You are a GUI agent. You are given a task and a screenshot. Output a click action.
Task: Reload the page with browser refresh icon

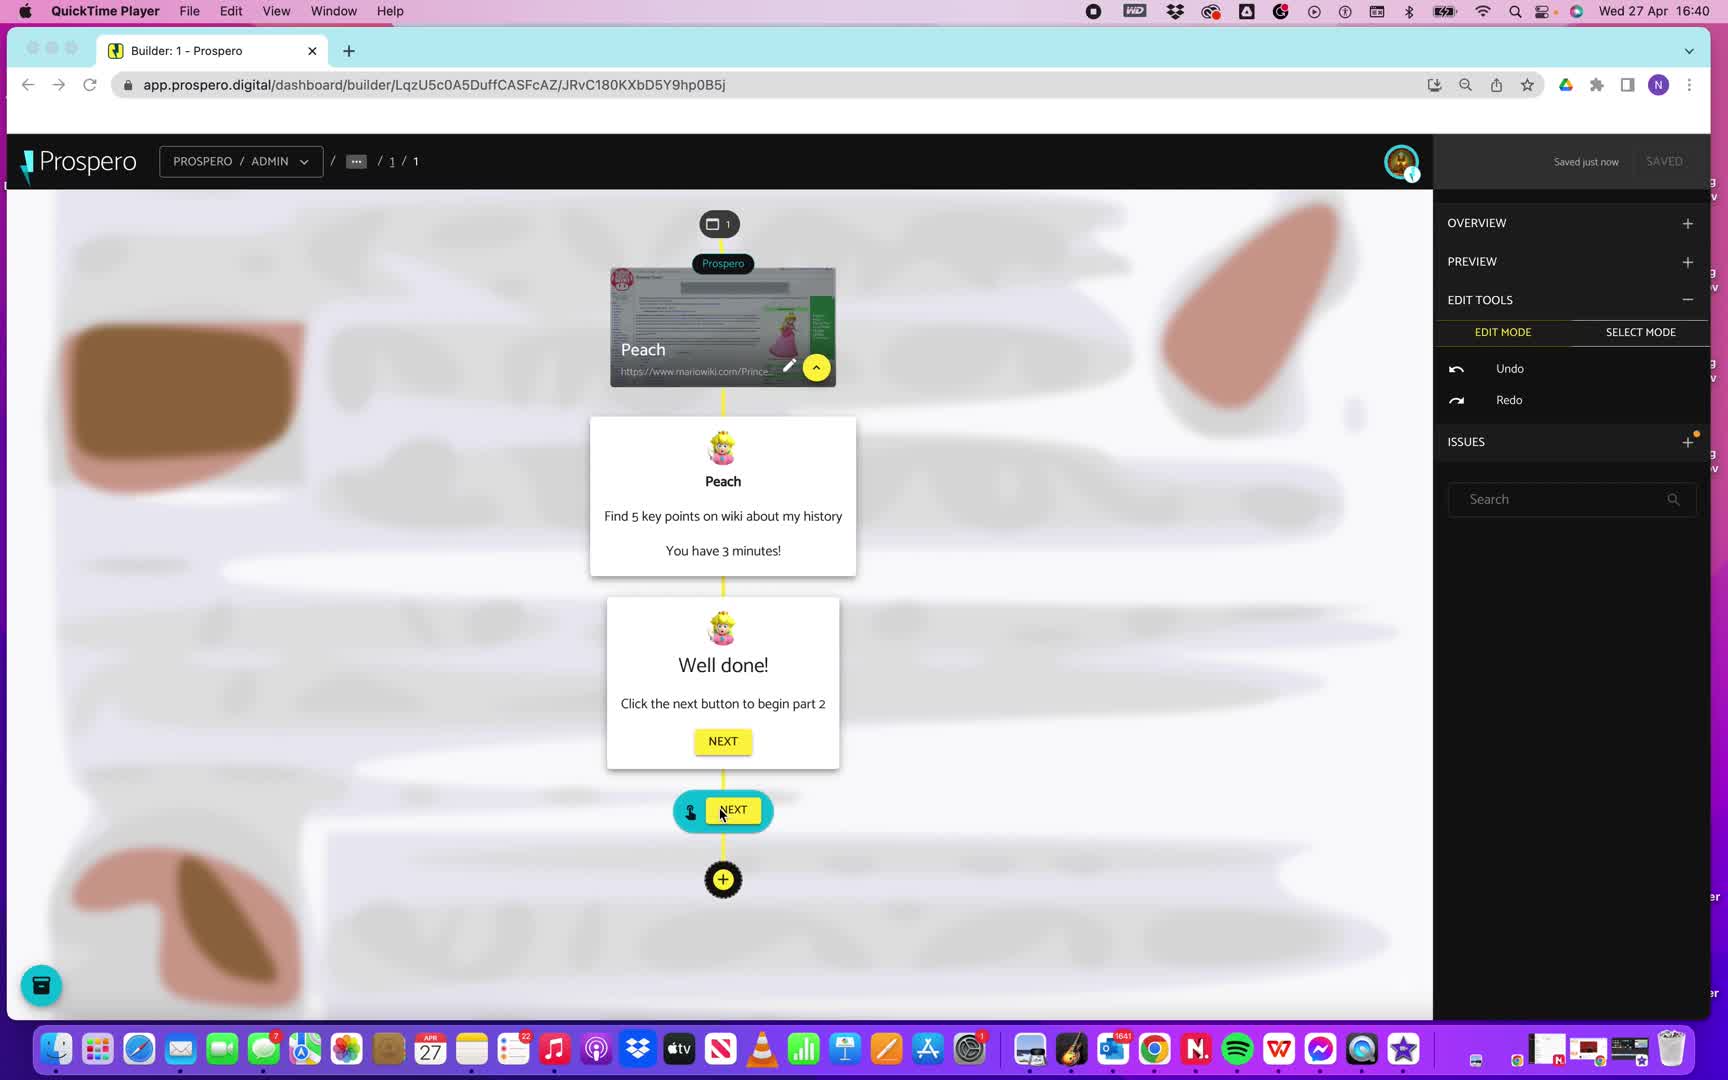[90, 85]
